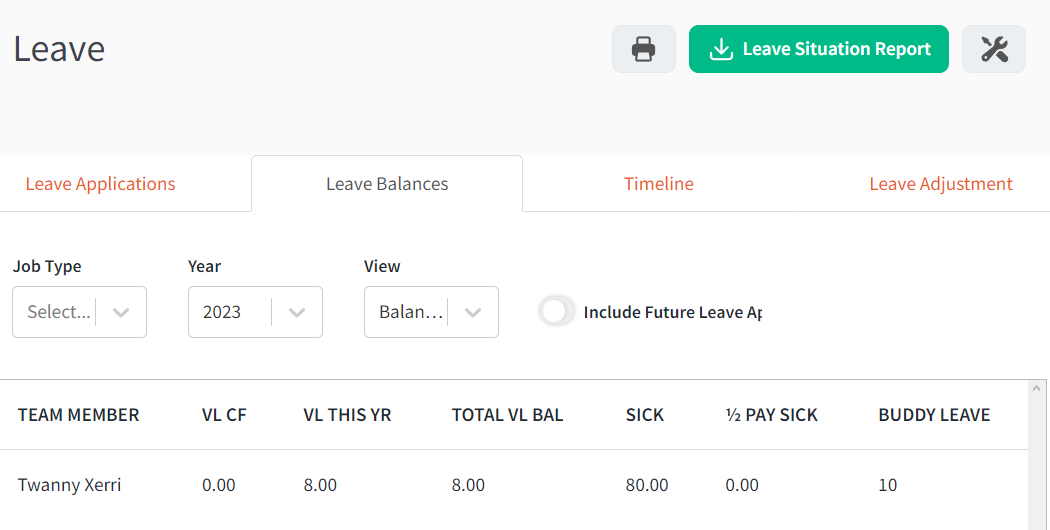Go to the Leave Adjustment tab
The width and height of the screenshot is (1050, 530).
point(941,184)
